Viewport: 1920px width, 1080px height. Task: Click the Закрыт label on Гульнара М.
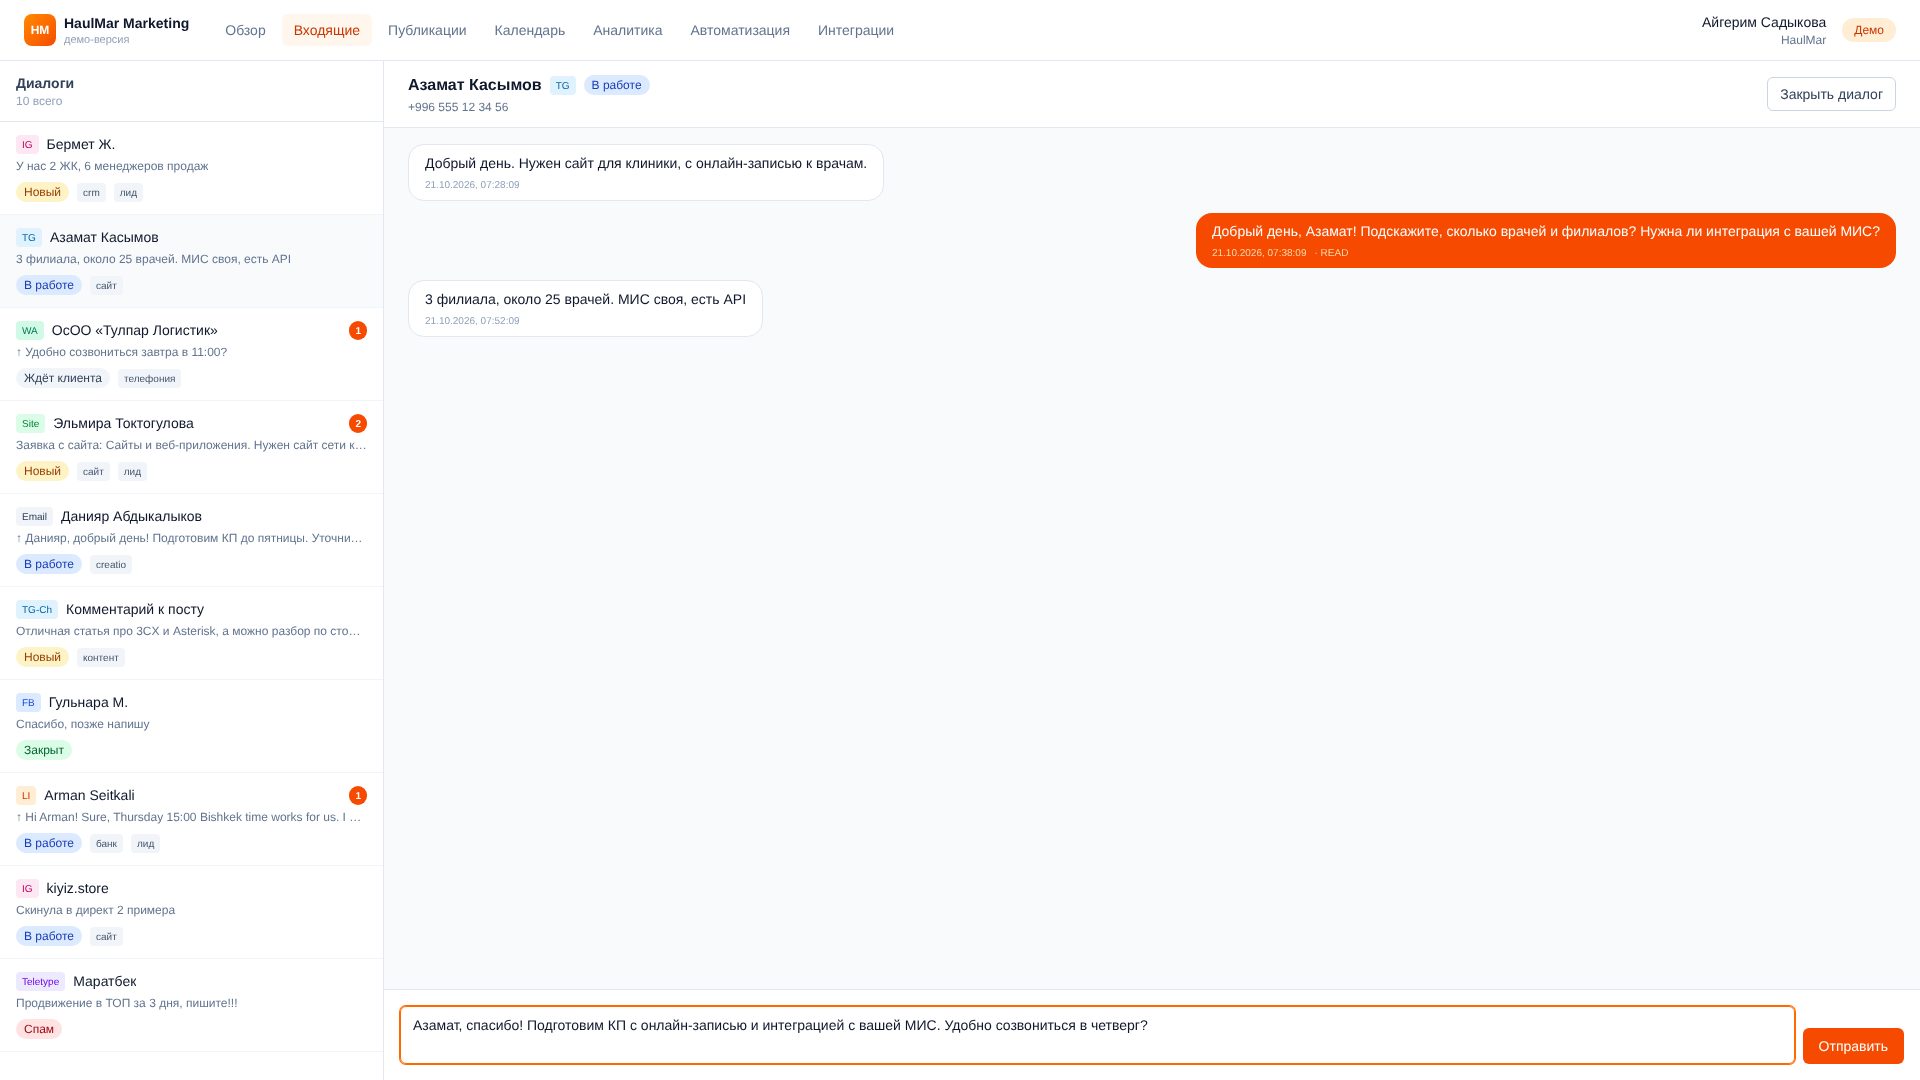pyautogui.click(x=44, y=750)
